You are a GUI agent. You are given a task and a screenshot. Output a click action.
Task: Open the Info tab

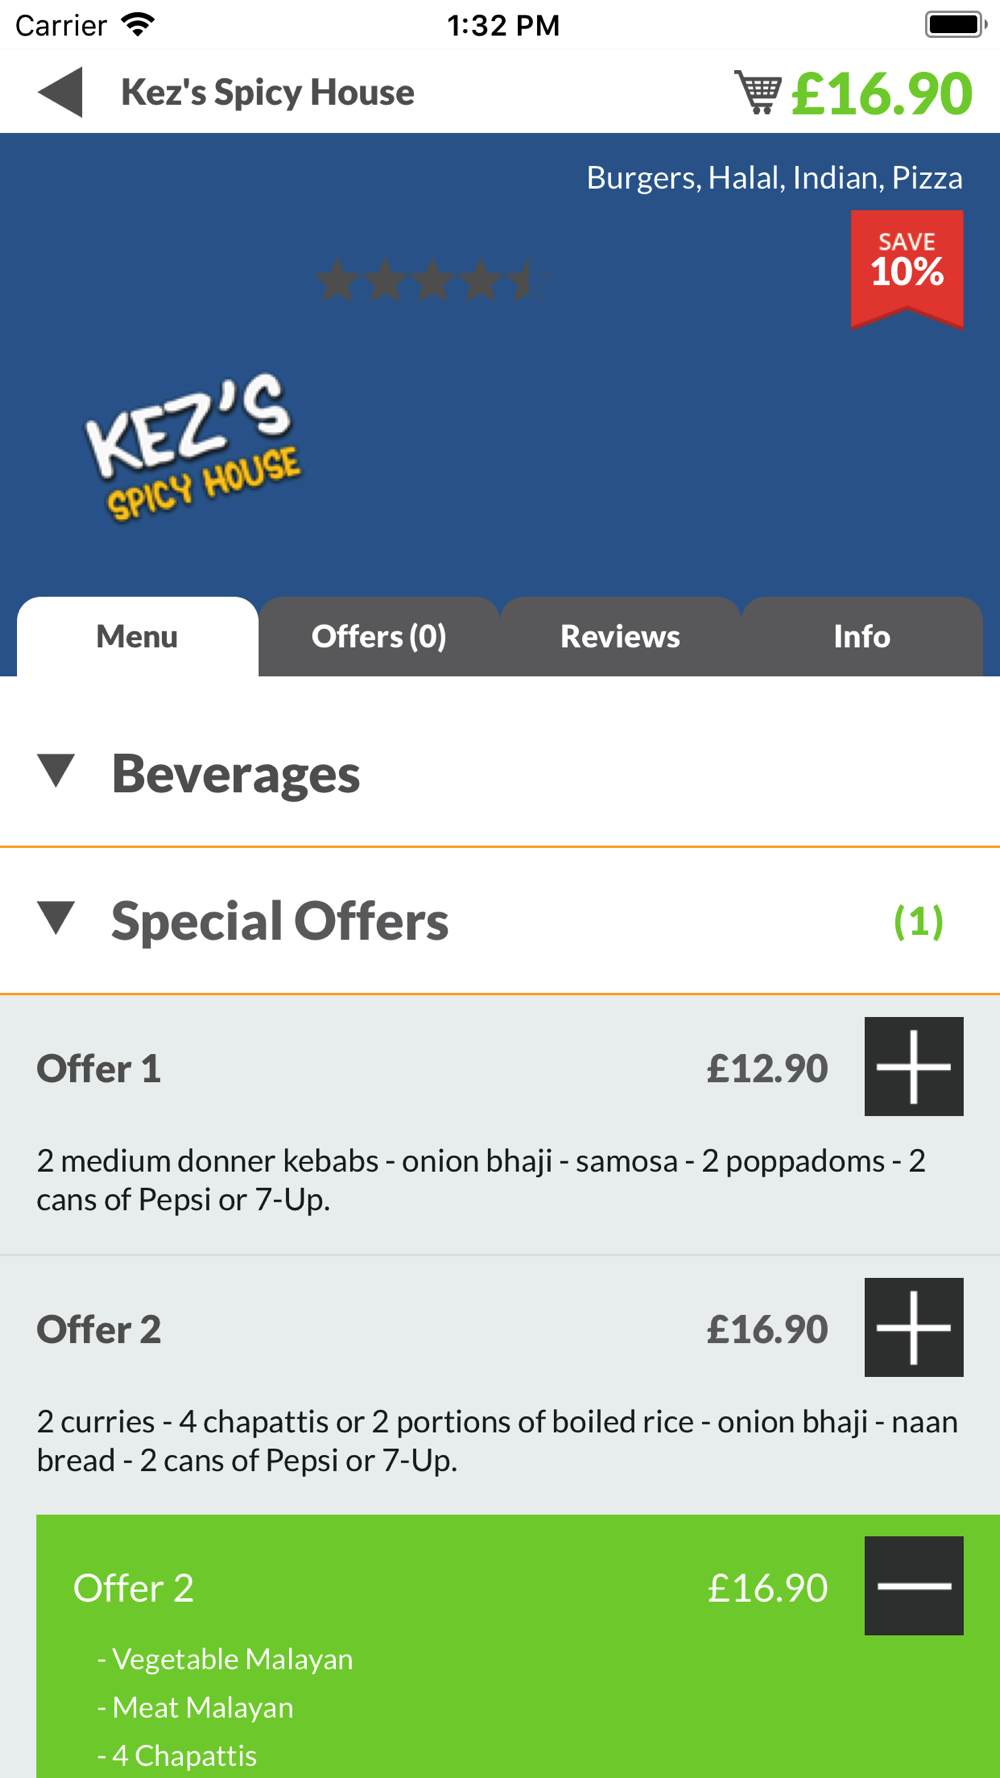point(862,637)
